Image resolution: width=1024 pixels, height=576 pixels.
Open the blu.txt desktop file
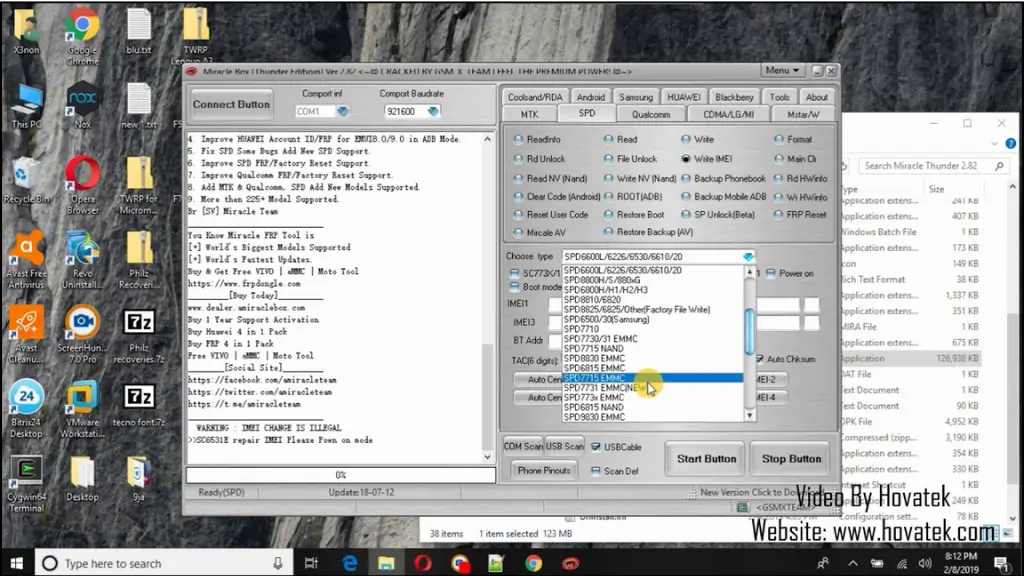tap(138, 31)
